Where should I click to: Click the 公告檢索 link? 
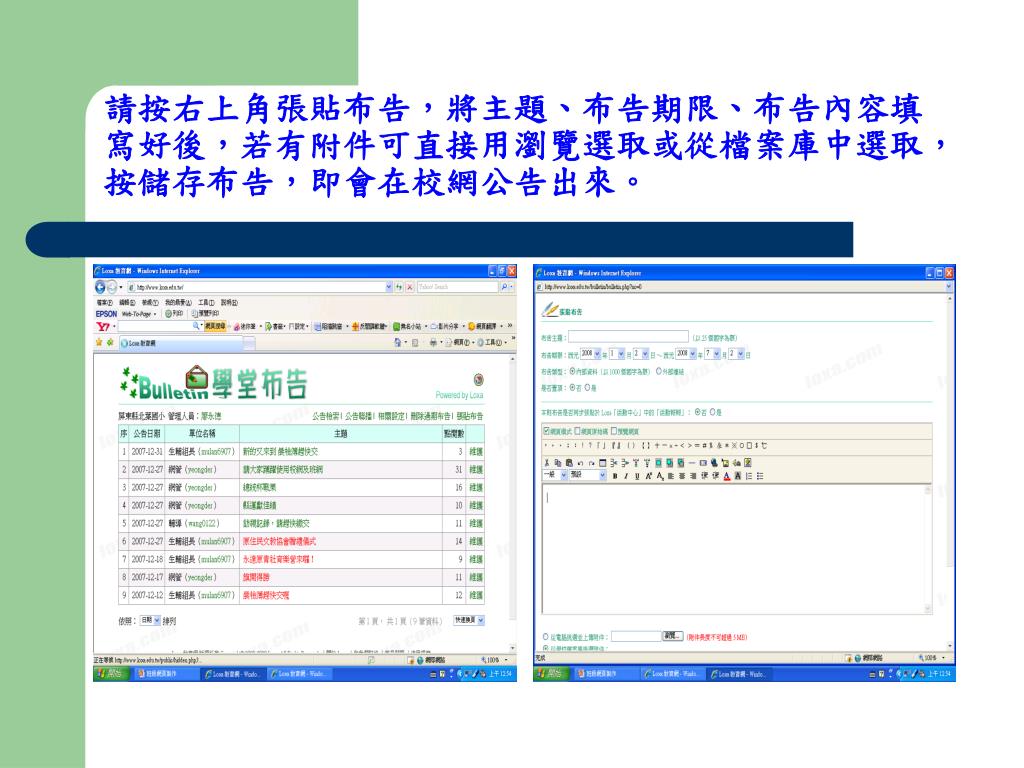(x=327, y=416)
